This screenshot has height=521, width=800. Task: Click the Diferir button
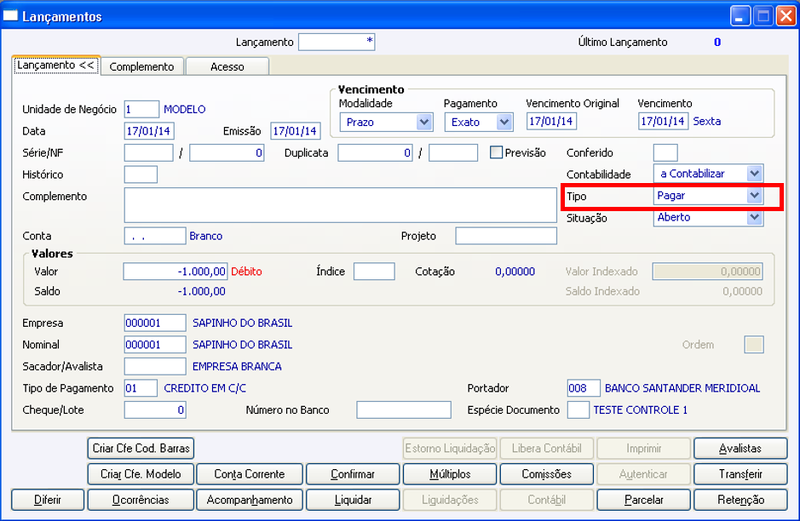[x=47, y=500]
